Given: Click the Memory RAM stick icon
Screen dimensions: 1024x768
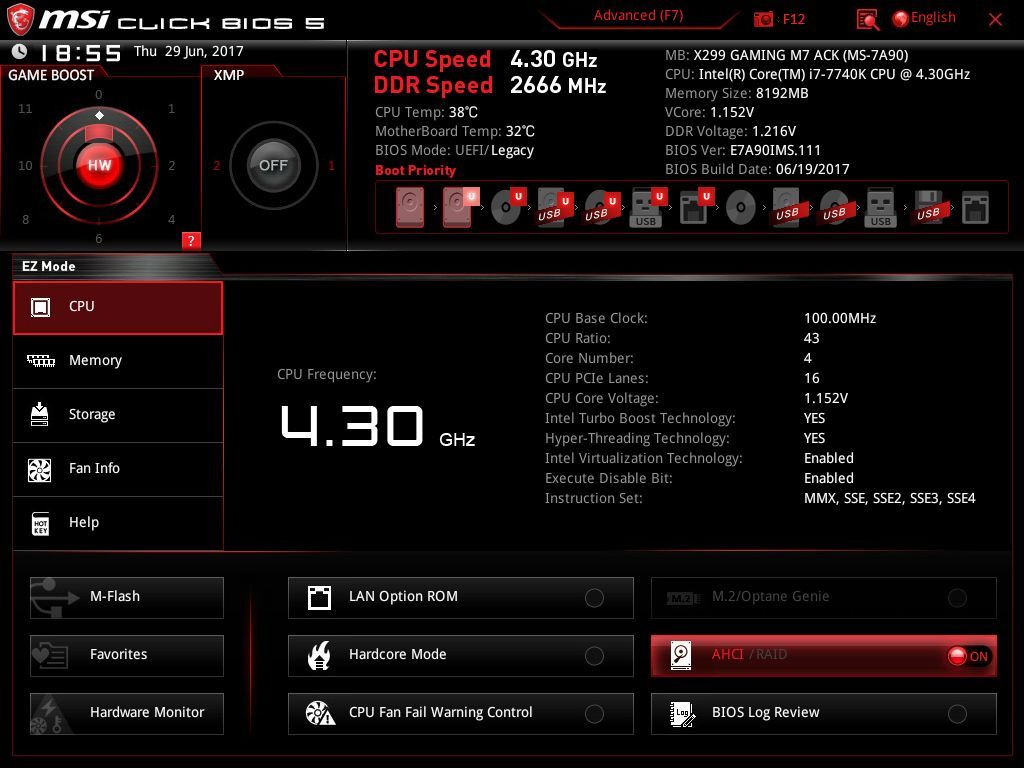Looking at the screenshot, I should [40, 360].
